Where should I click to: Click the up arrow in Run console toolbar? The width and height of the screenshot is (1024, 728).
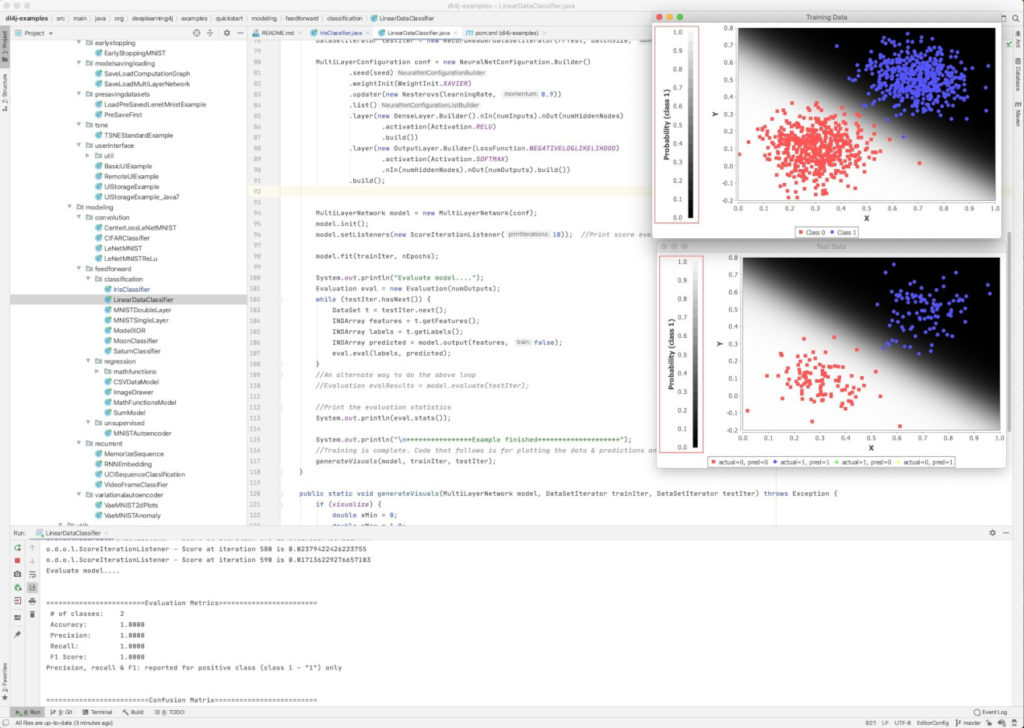[32, 548]
